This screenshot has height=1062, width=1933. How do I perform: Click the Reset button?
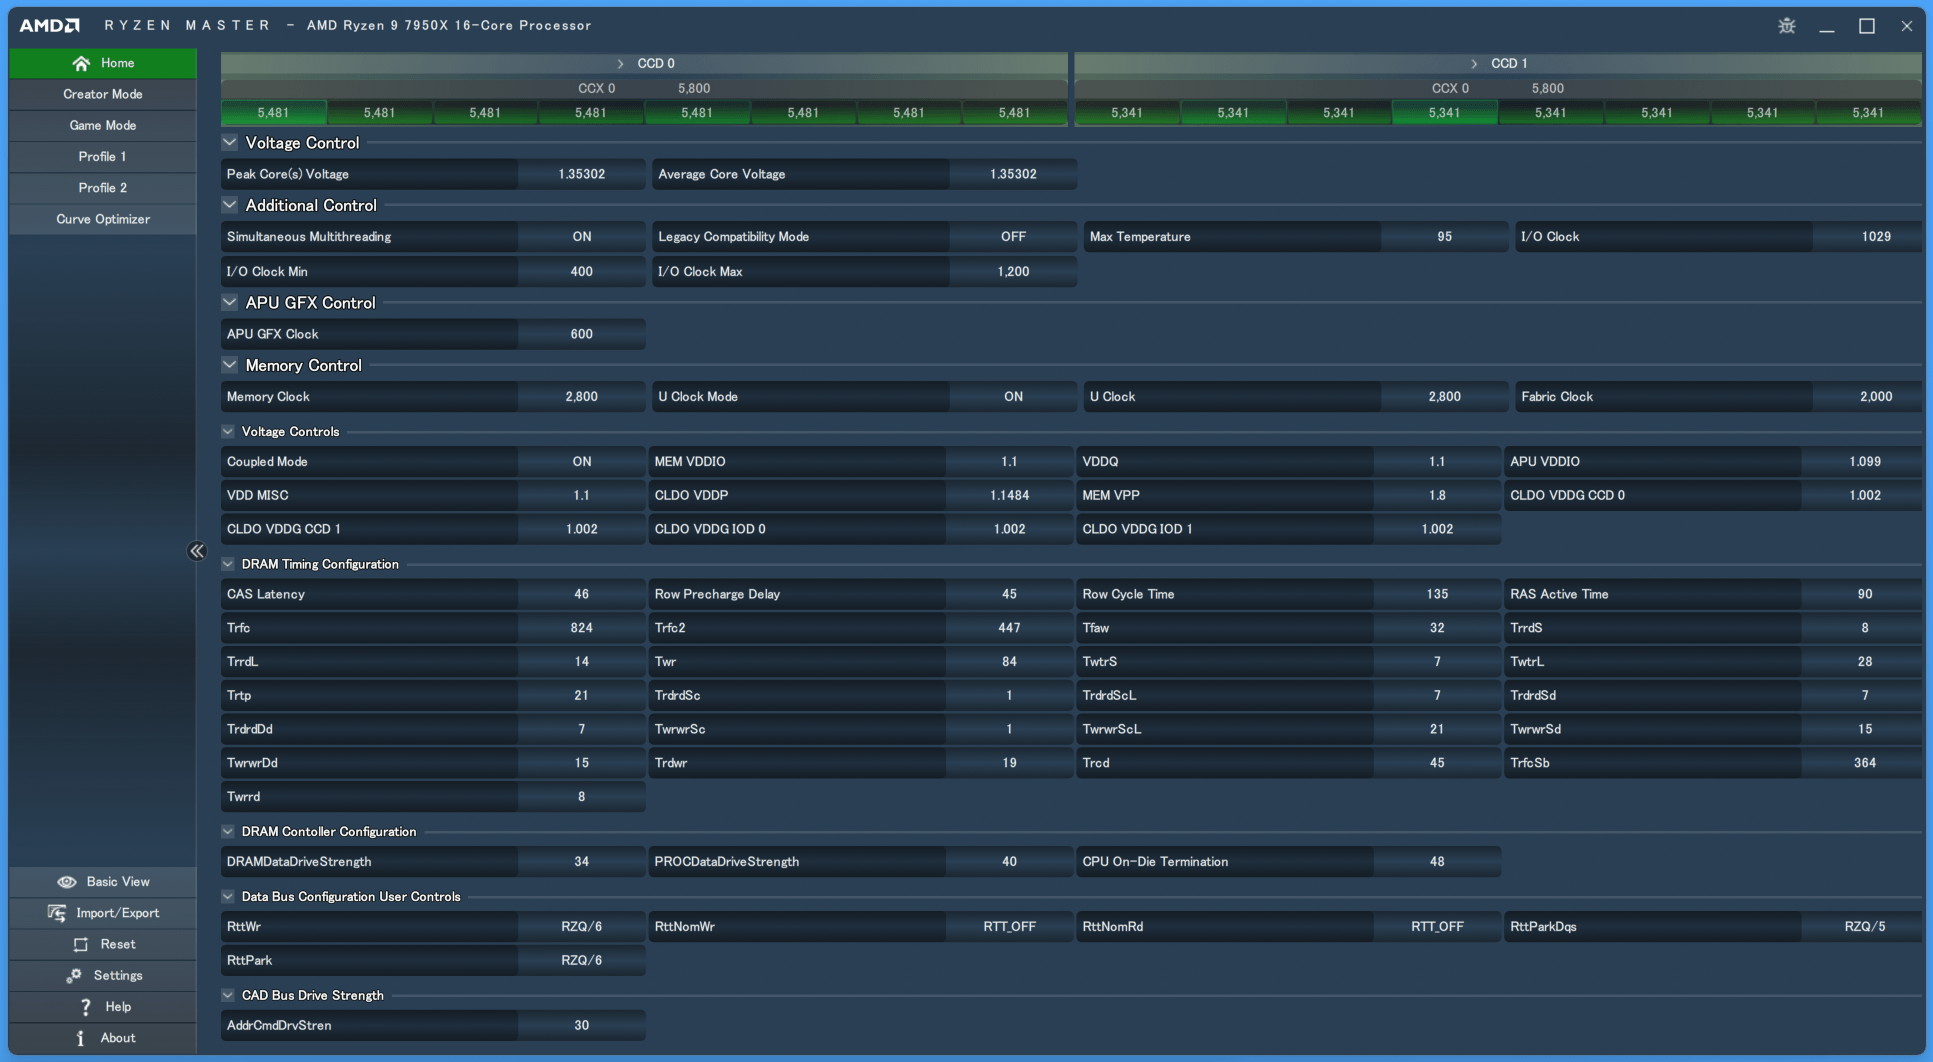(103, 944)
